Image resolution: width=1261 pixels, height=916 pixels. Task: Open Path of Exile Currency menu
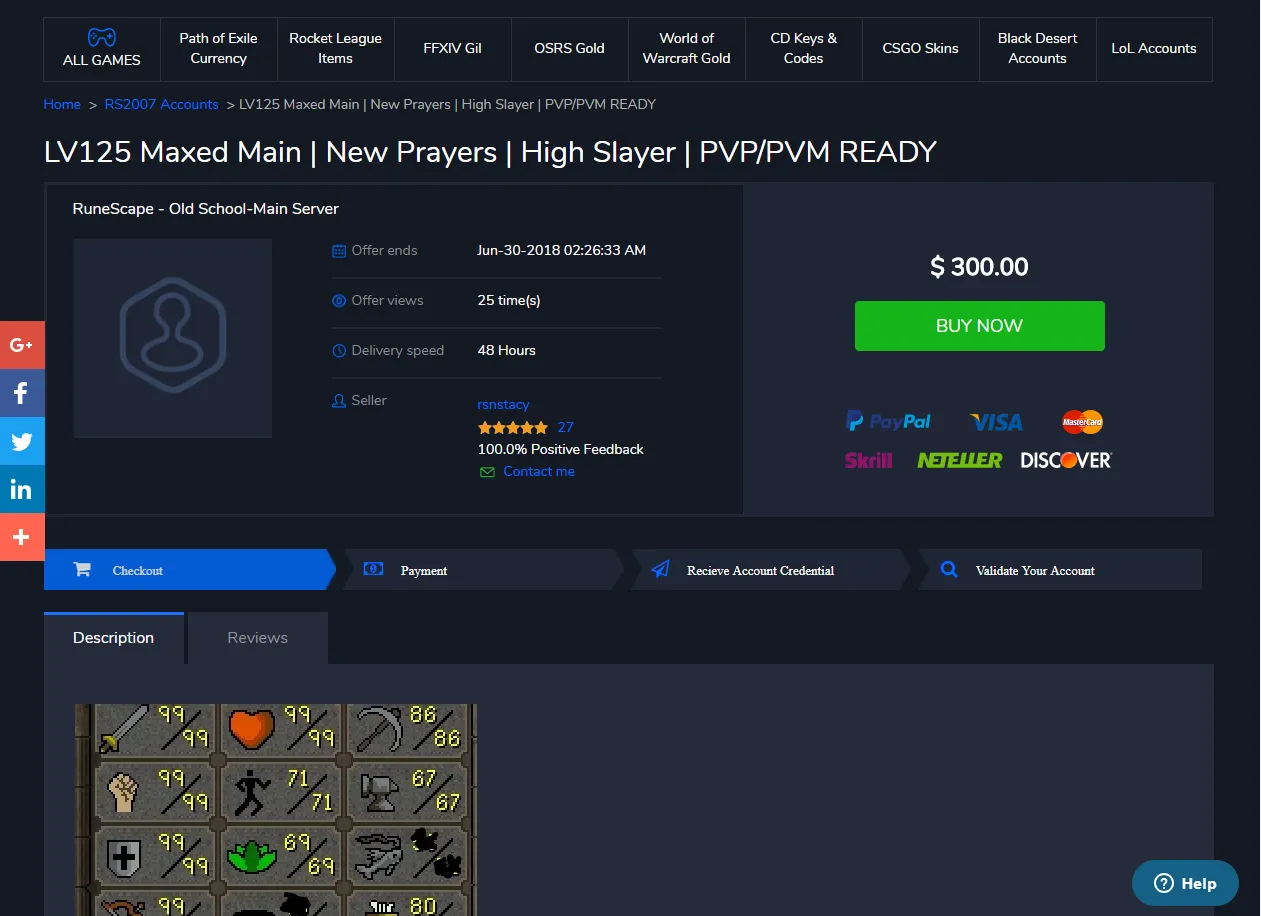(218, 48)
